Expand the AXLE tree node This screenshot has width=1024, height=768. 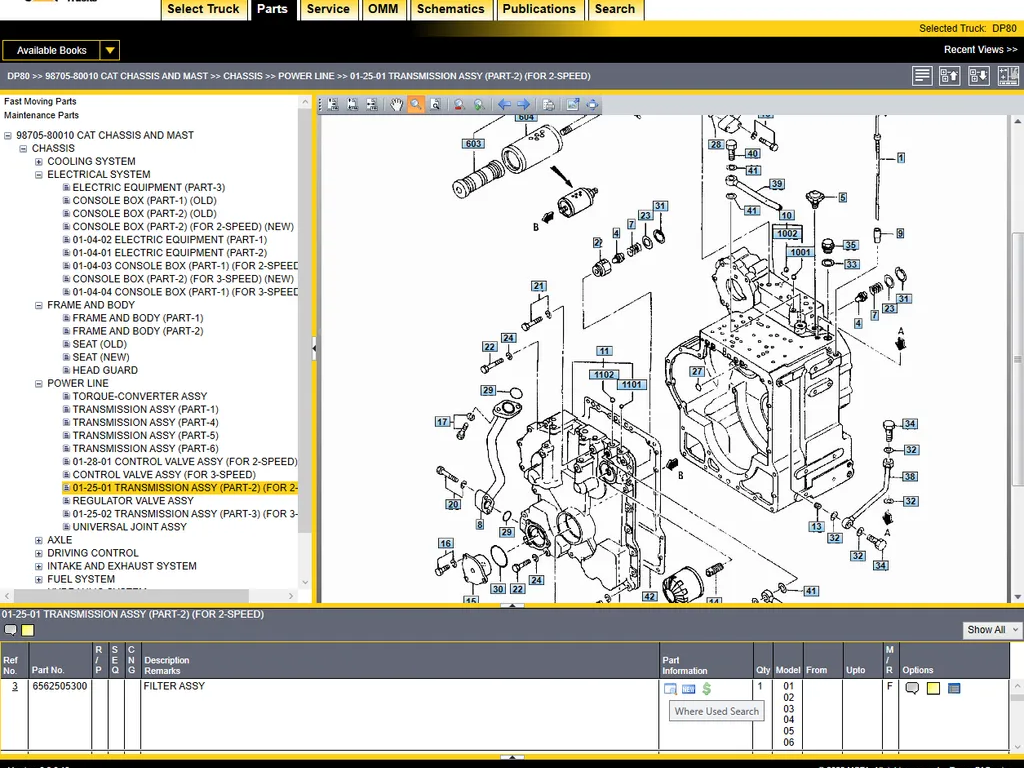(x=39, y=541)
